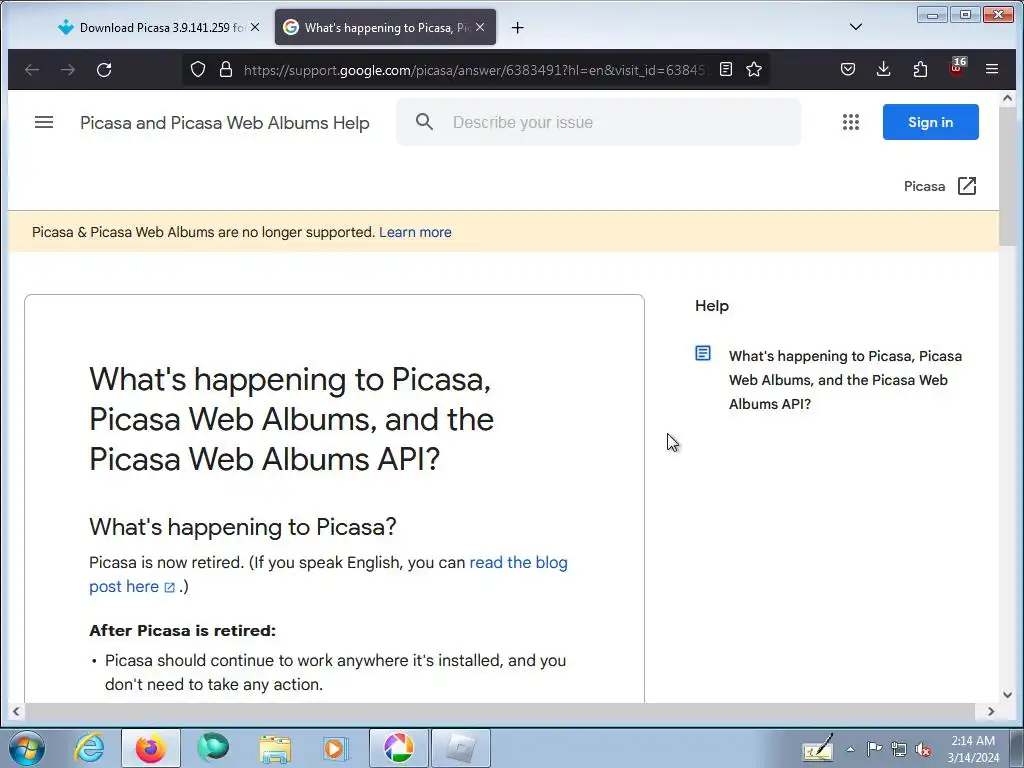The width and height of the screenshot is (1024, 768).
Task: Open the Google Help main menu hamburger
Action: (x=44, y=122)
